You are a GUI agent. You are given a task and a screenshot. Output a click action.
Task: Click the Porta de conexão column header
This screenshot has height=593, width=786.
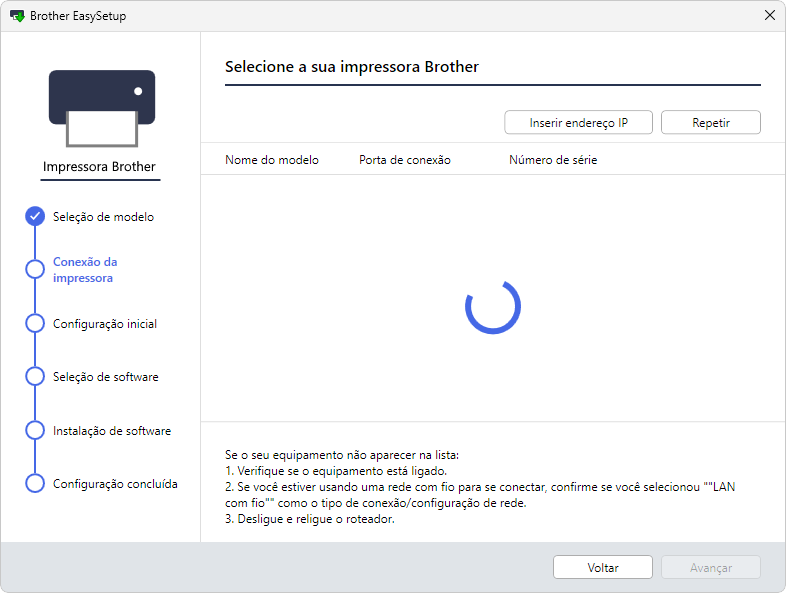tap(405, 160)
